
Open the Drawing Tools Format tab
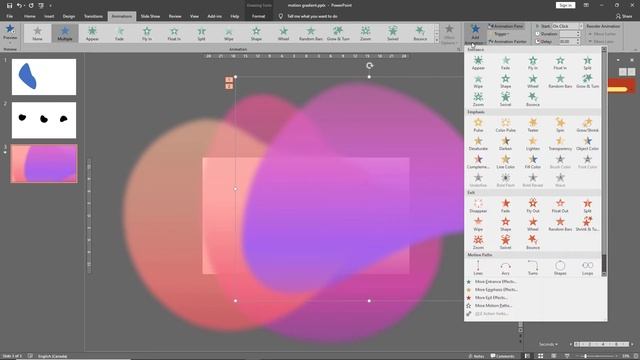pos(258,16)
